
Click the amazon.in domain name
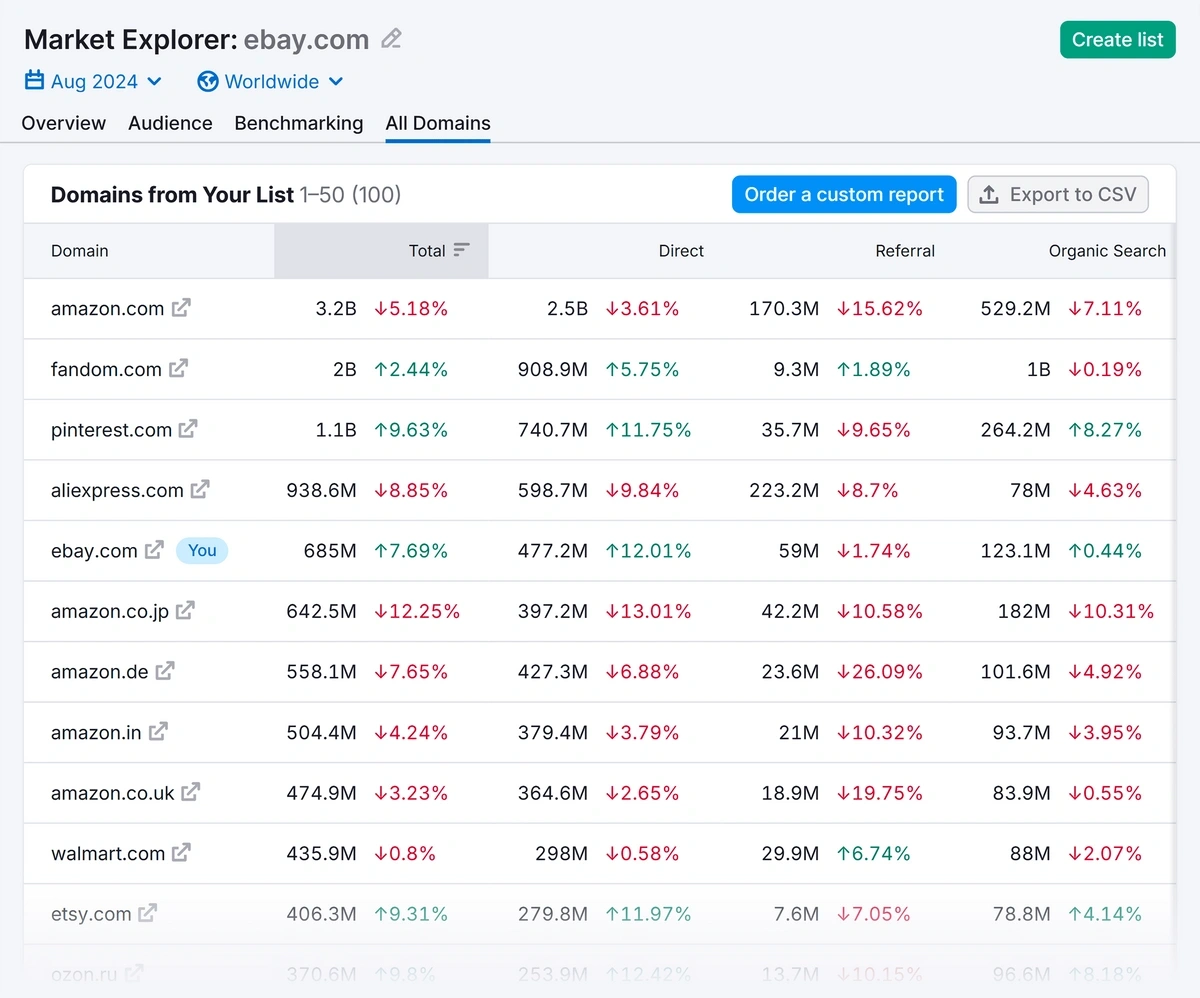click(x=96, y=732)
